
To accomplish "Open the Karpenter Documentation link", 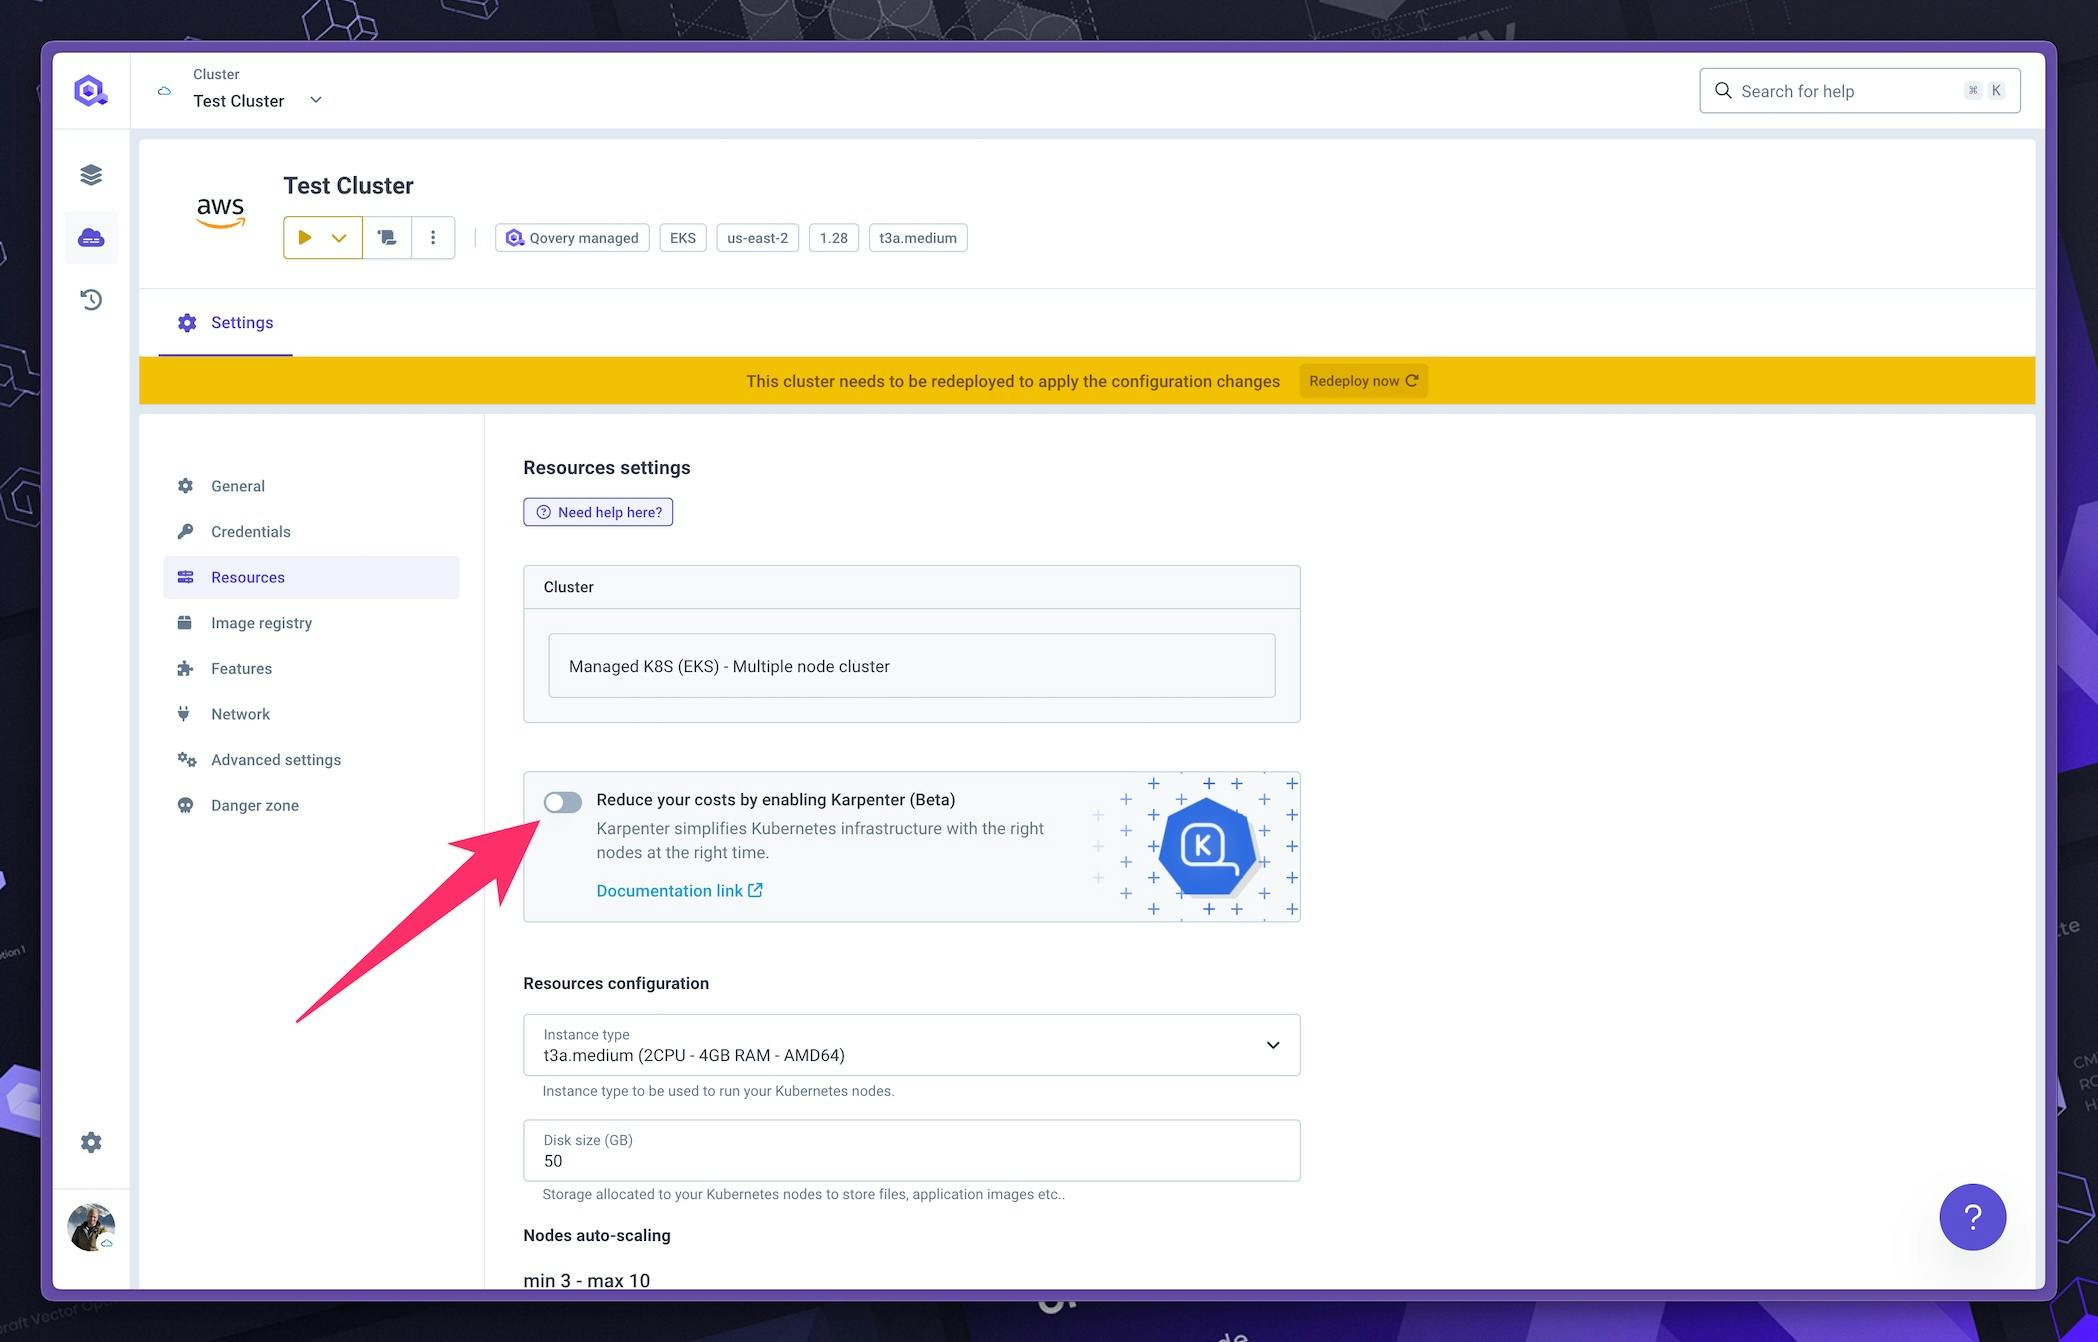I will (679, 891).
